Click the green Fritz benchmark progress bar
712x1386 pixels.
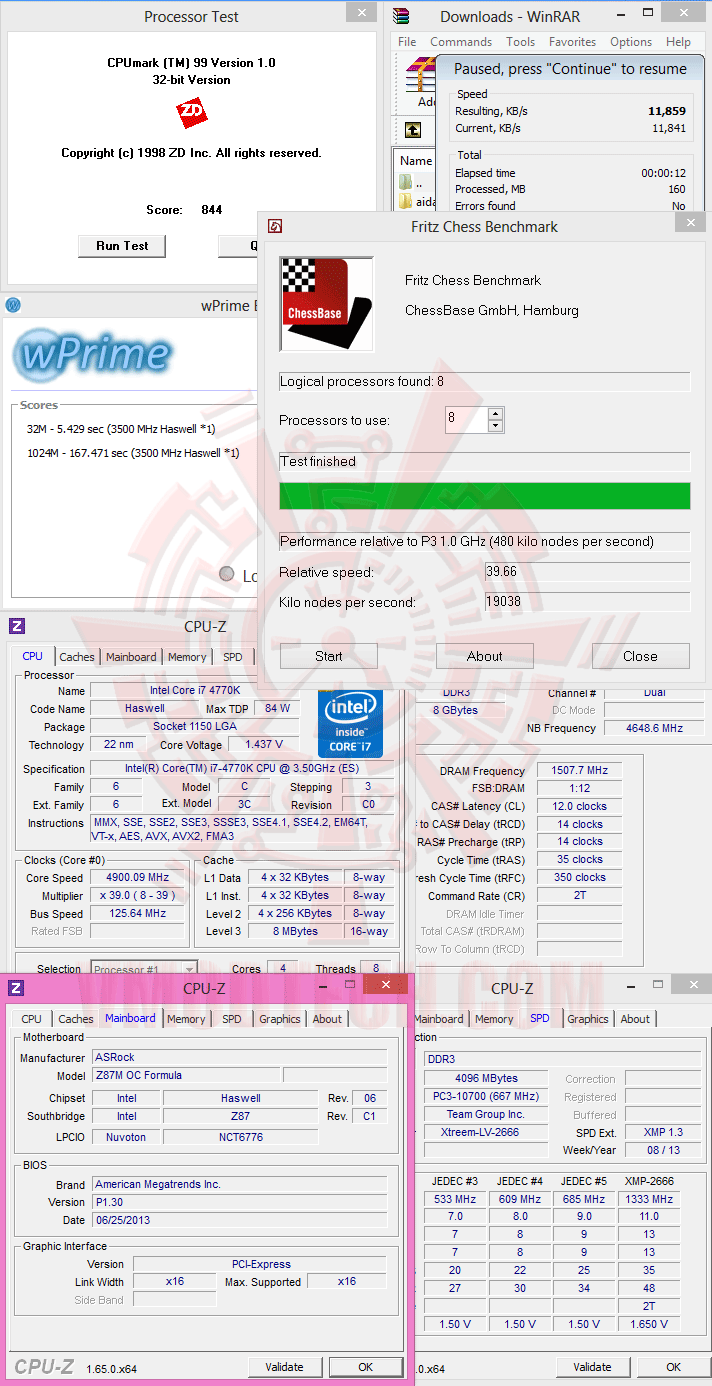pos(485,496)
